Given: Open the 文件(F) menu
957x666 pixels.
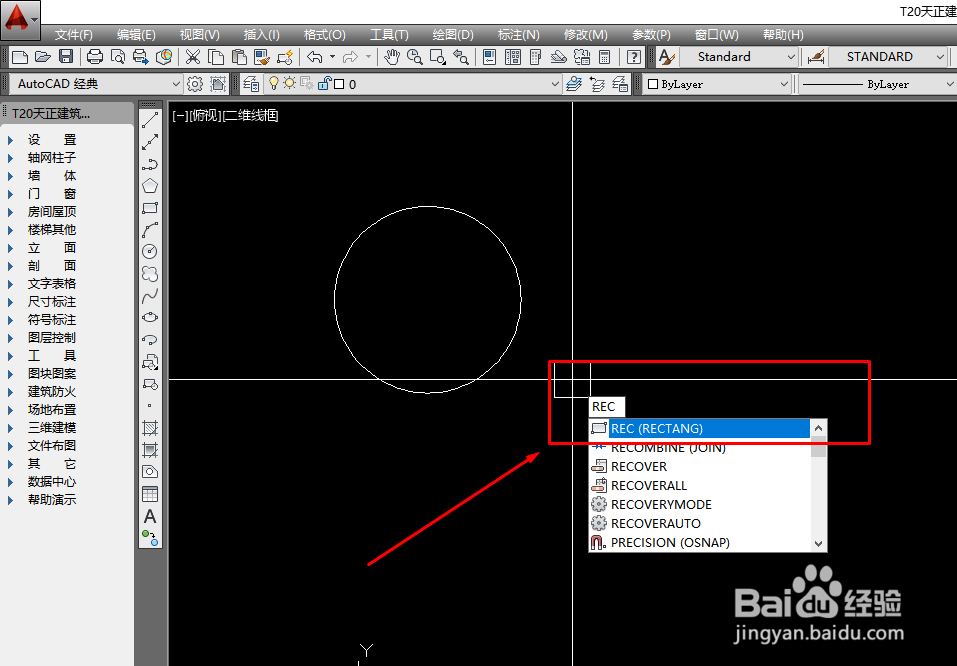Looking at the screenshot, I should (x=74, y=35).
